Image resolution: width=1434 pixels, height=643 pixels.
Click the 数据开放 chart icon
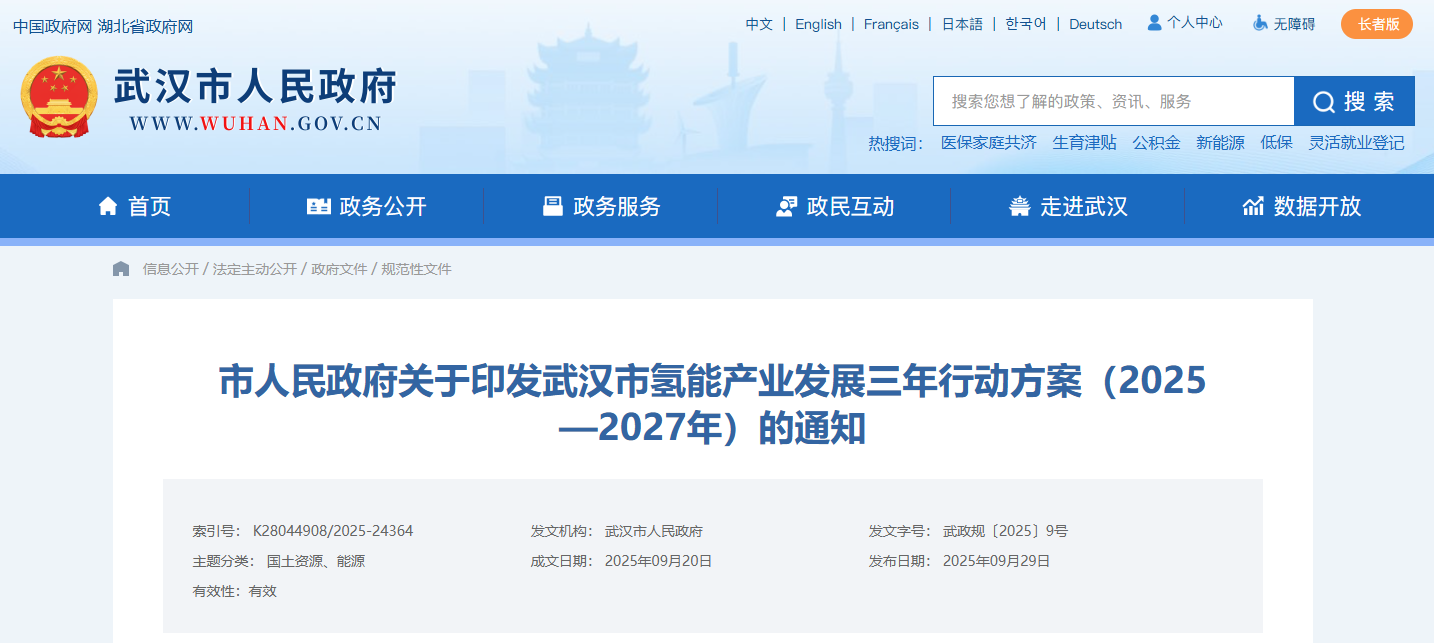point(1253,206)
